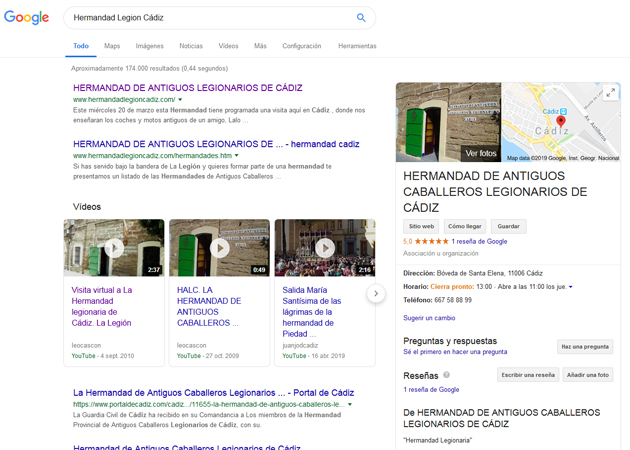This screenshot has width=630, height=450.
Task: Click the address Bóveda de Santa Elena, 11006 Cádiz
Action: point(490,273)
